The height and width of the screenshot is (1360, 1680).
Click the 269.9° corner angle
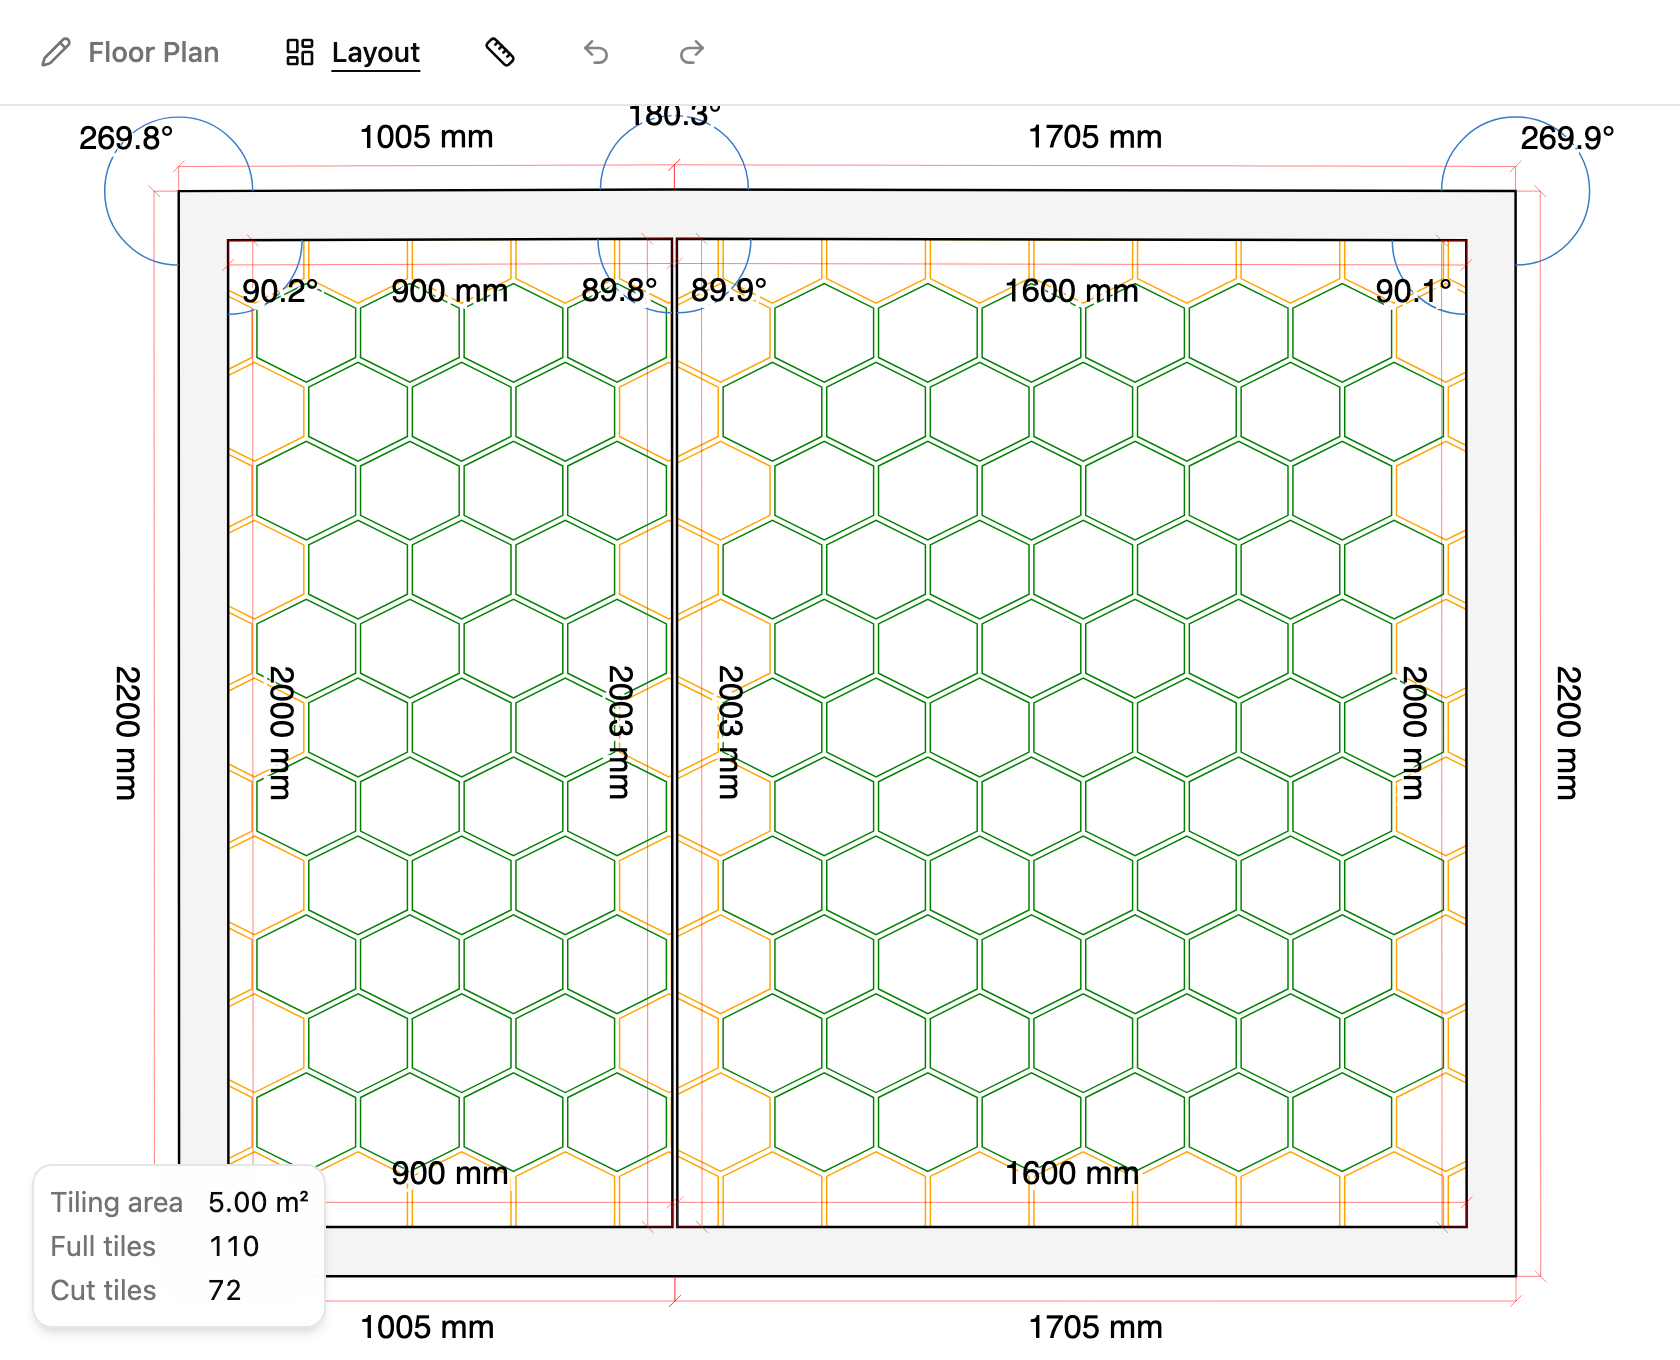[1567, 137]
